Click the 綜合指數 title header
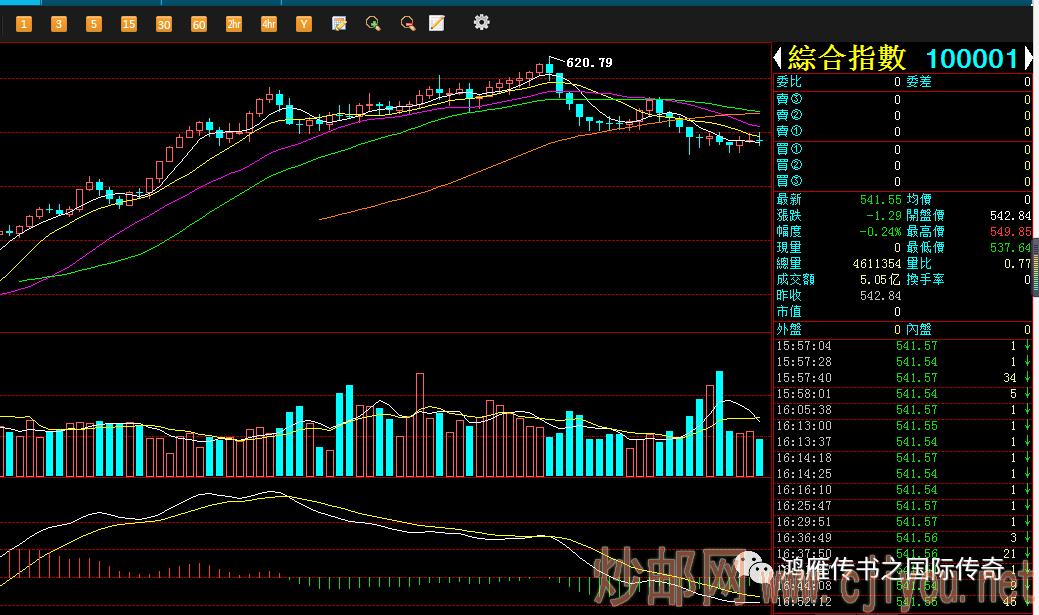The image size is (1039, 615). [x=848, y=58]
